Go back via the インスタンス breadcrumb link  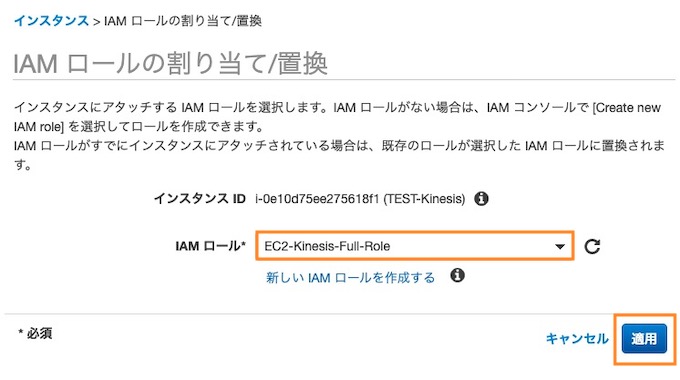pyautogui.click(x=51, y=20)
